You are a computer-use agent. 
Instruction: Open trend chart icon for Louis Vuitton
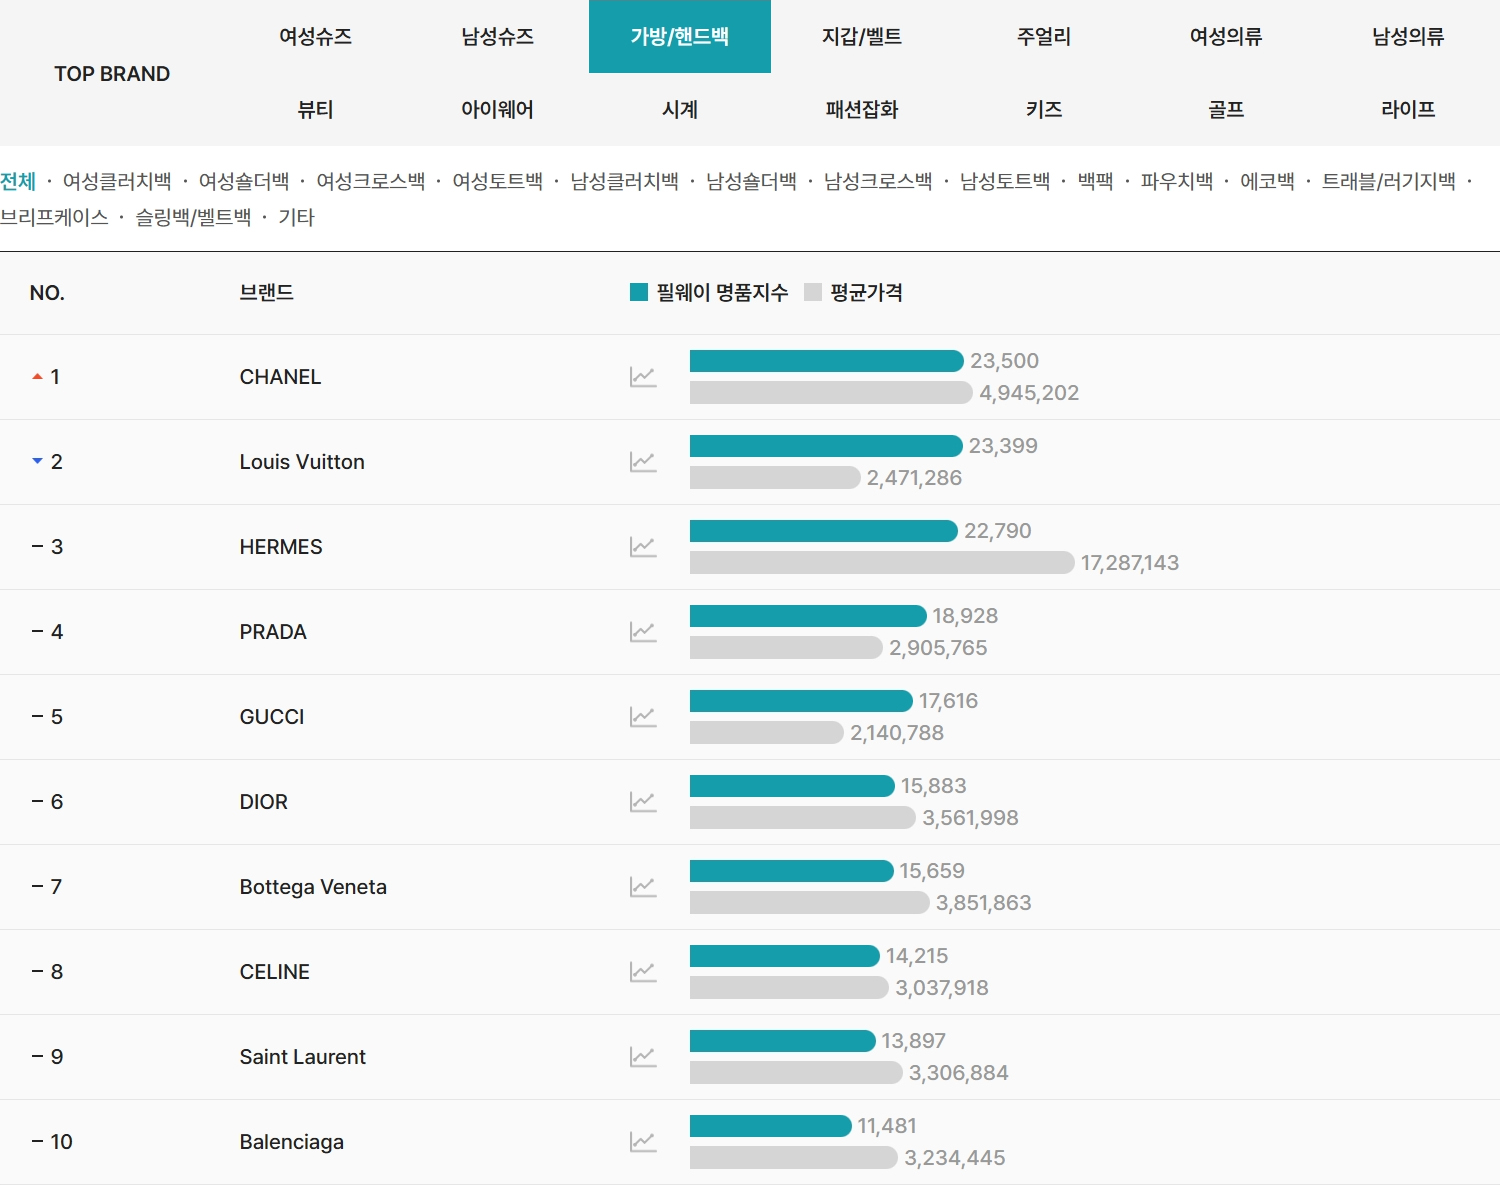(x=643, y=462)
